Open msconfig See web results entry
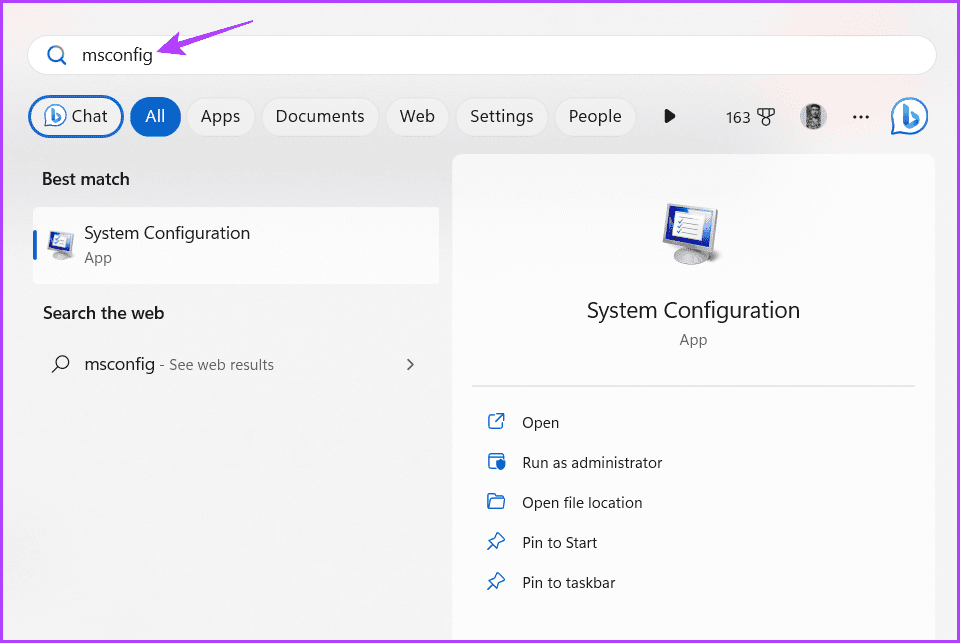The width and height of the screenshot is (960, 643). (x=236, y=364)
